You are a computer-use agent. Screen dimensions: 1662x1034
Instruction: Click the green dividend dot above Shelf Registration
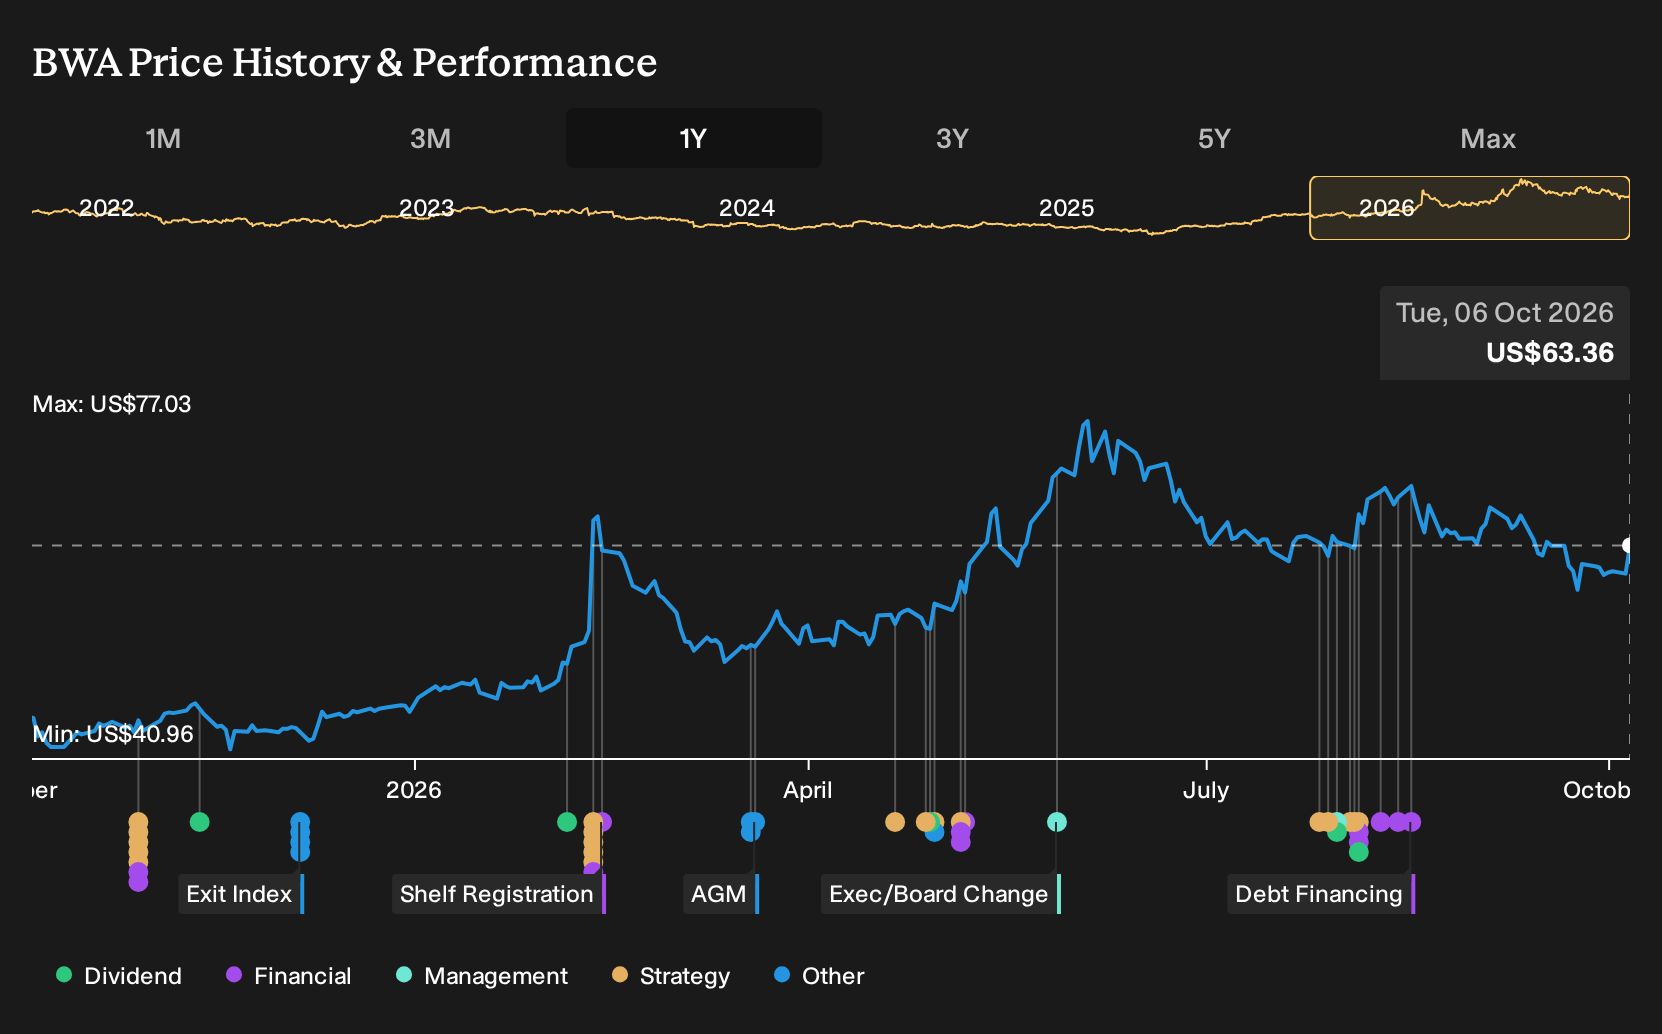[x=567, y=822]
